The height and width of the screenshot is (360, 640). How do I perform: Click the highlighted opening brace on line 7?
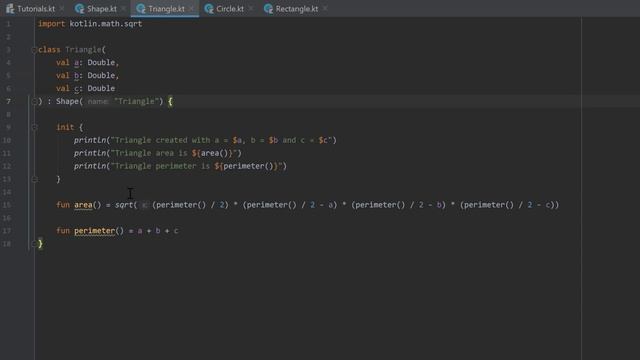[170, 101]
